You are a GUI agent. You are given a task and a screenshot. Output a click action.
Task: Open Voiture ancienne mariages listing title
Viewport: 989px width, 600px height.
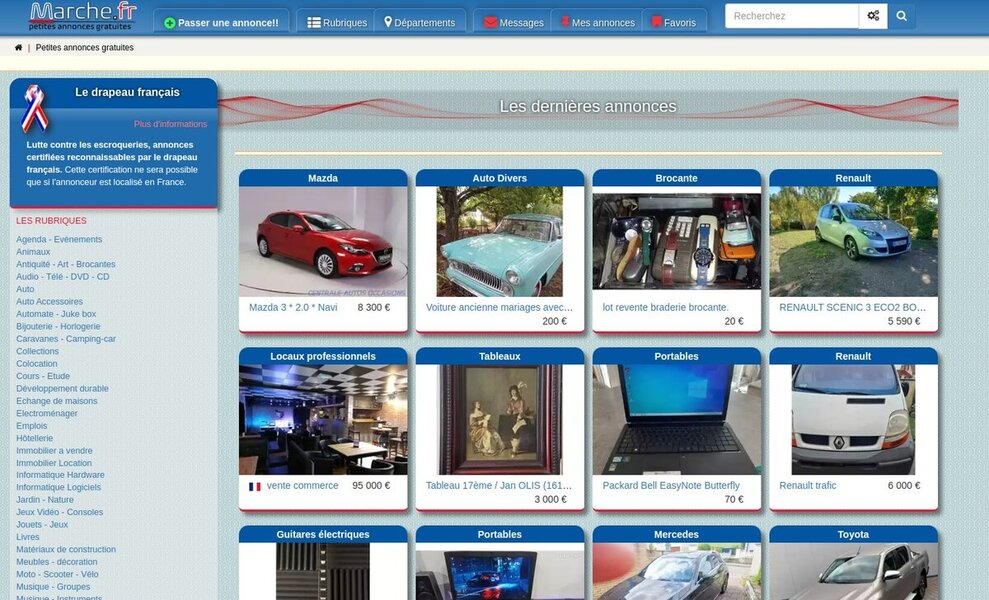499,307
